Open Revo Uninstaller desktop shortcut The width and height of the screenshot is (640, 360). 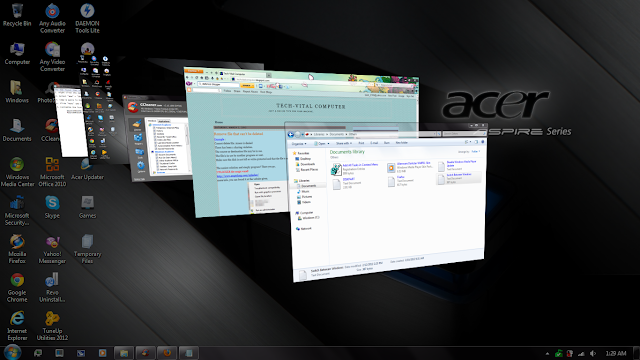pos(52,287)
